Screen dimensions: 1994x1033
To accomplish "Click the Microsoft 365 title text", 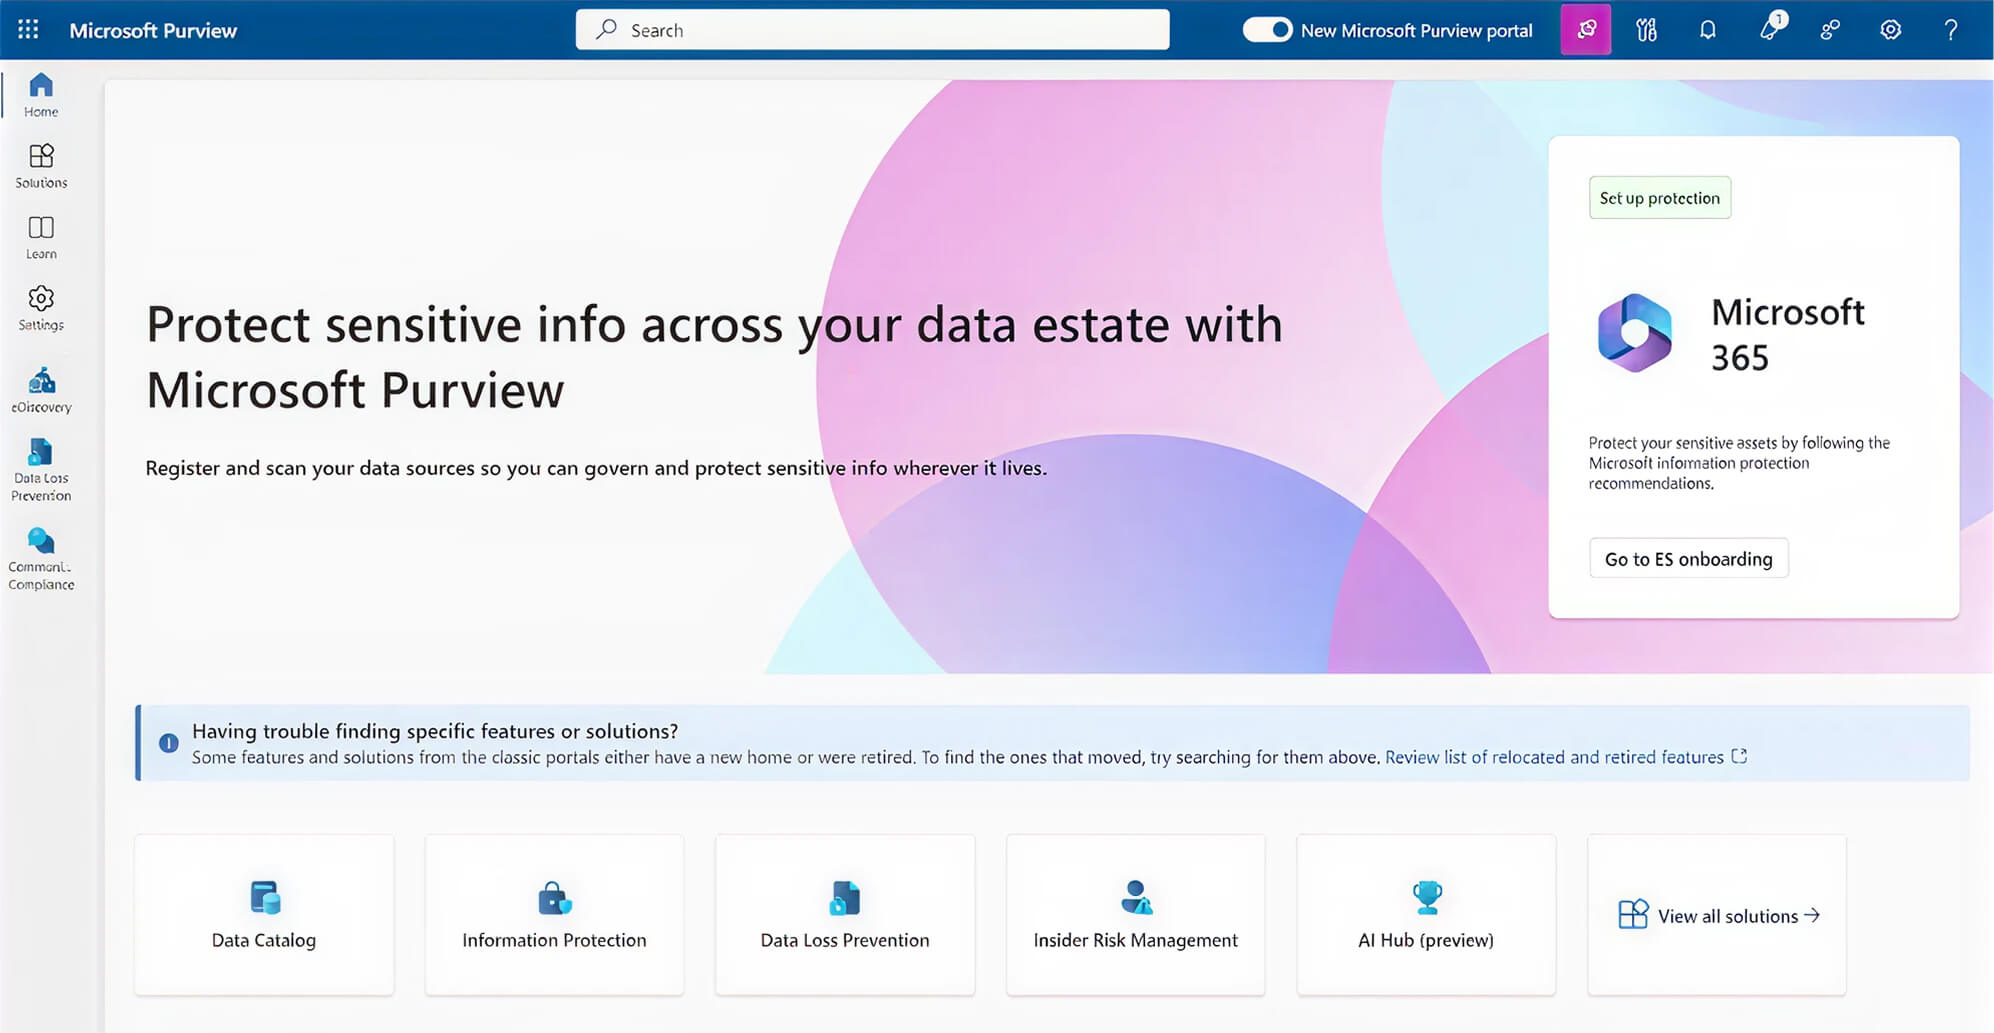I will click(x=1787, y=334).
